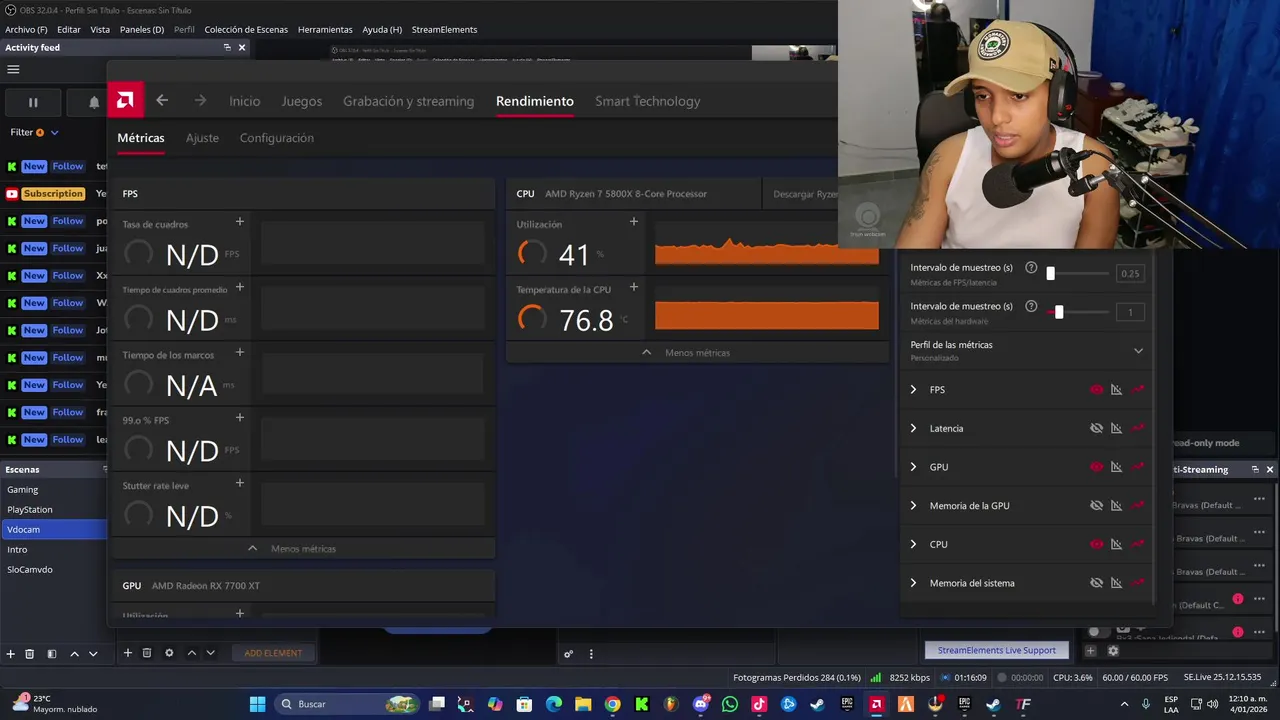Expand the Memoria del sistema section
1280x720 pixels.
click(913, 583)
